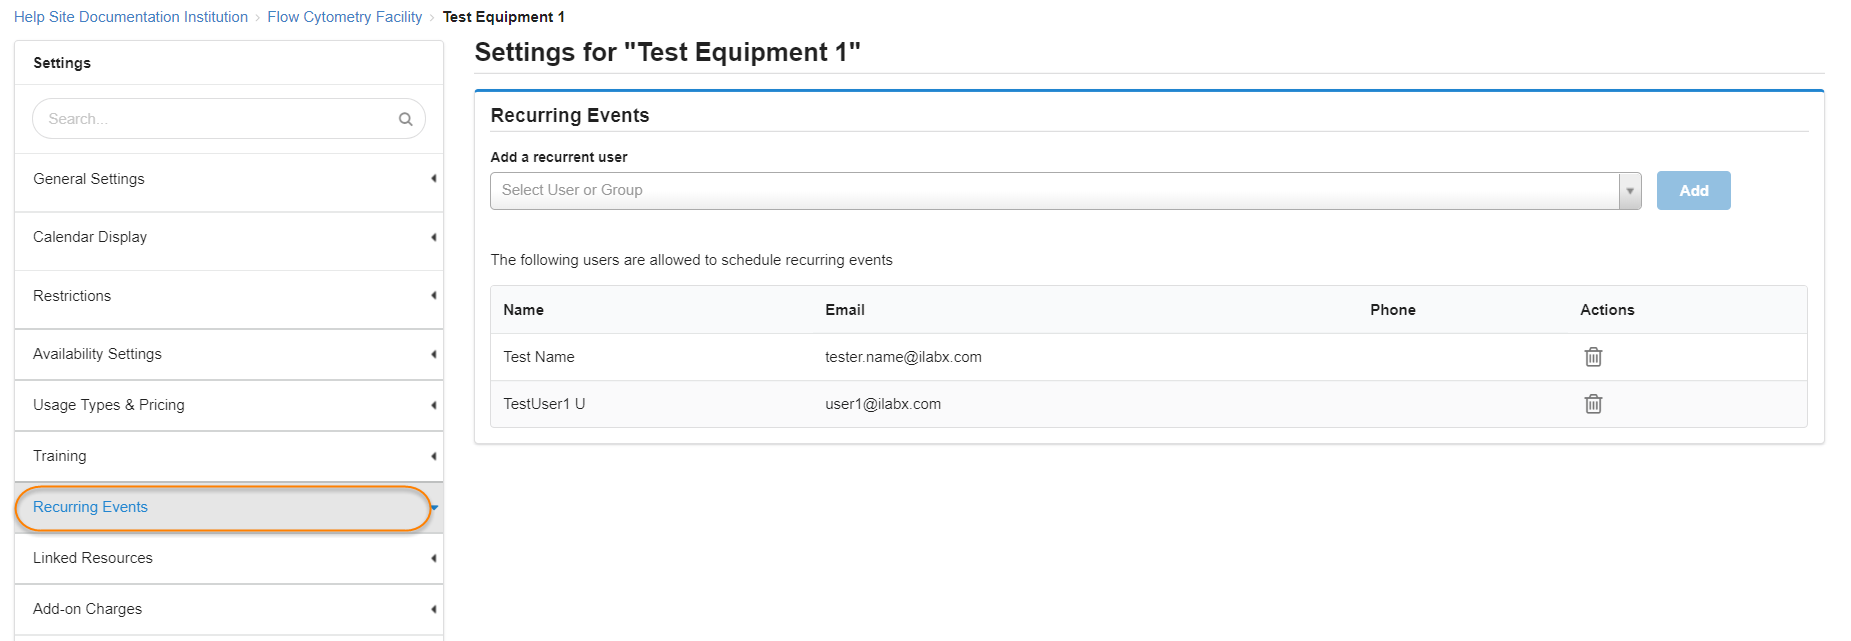Open the Select User or Group dropdown
1851x641 pixels.
click(x=1054, y=191)
